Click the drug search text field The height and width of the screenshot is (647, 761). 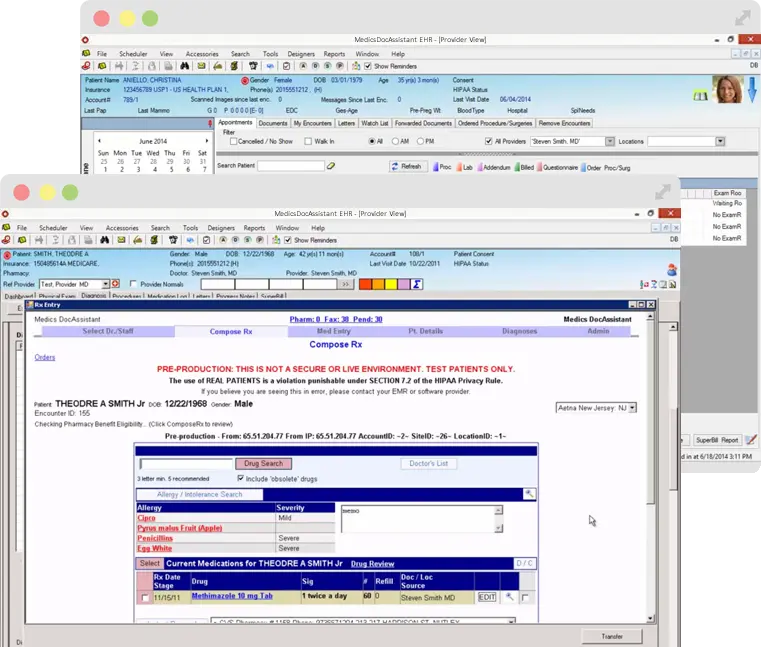pyautogui.click(x=186, y=464)
